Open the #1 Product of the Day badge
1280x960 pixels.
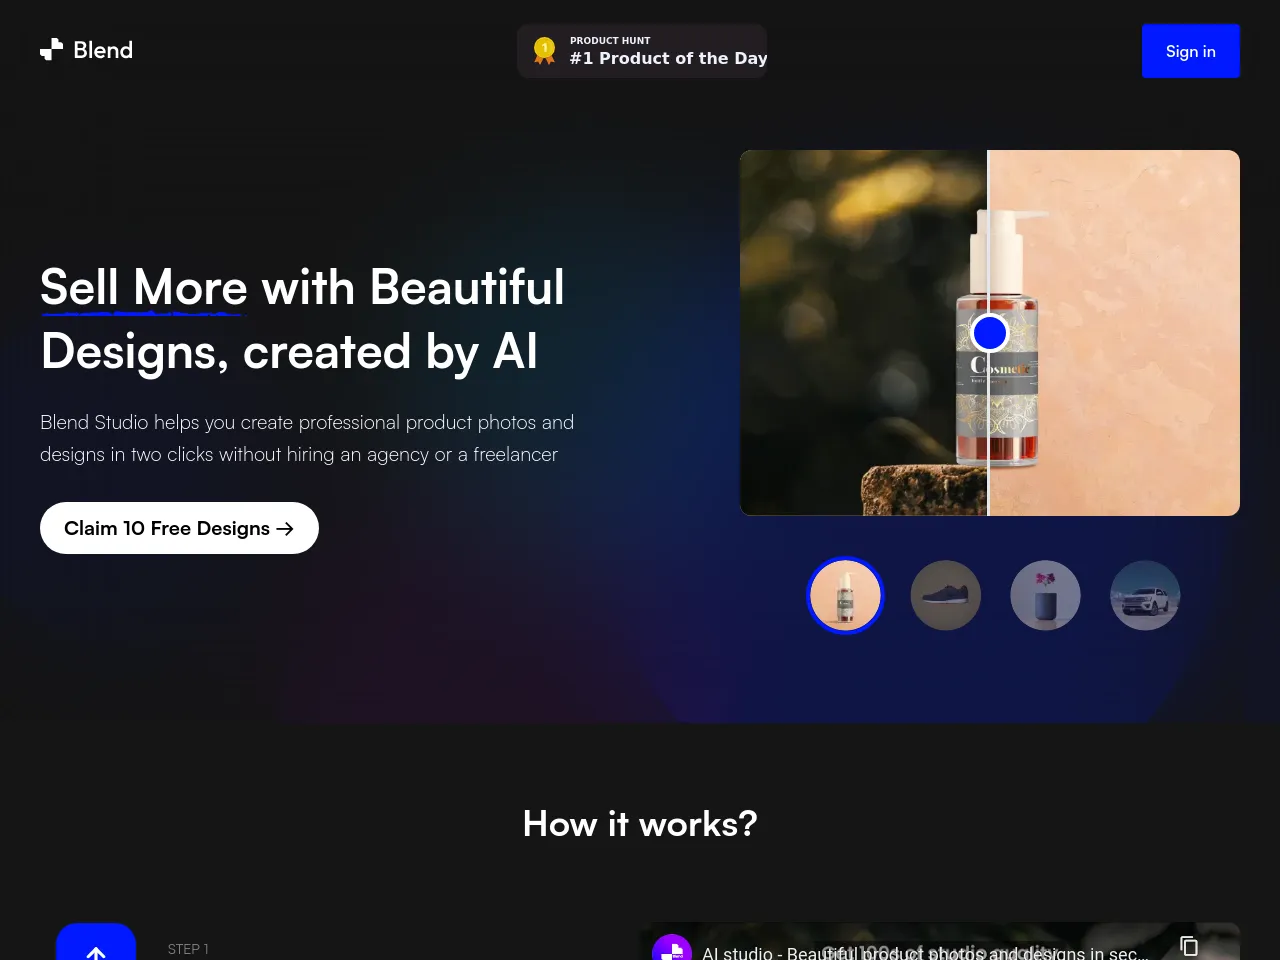click(x=642, y=51)
